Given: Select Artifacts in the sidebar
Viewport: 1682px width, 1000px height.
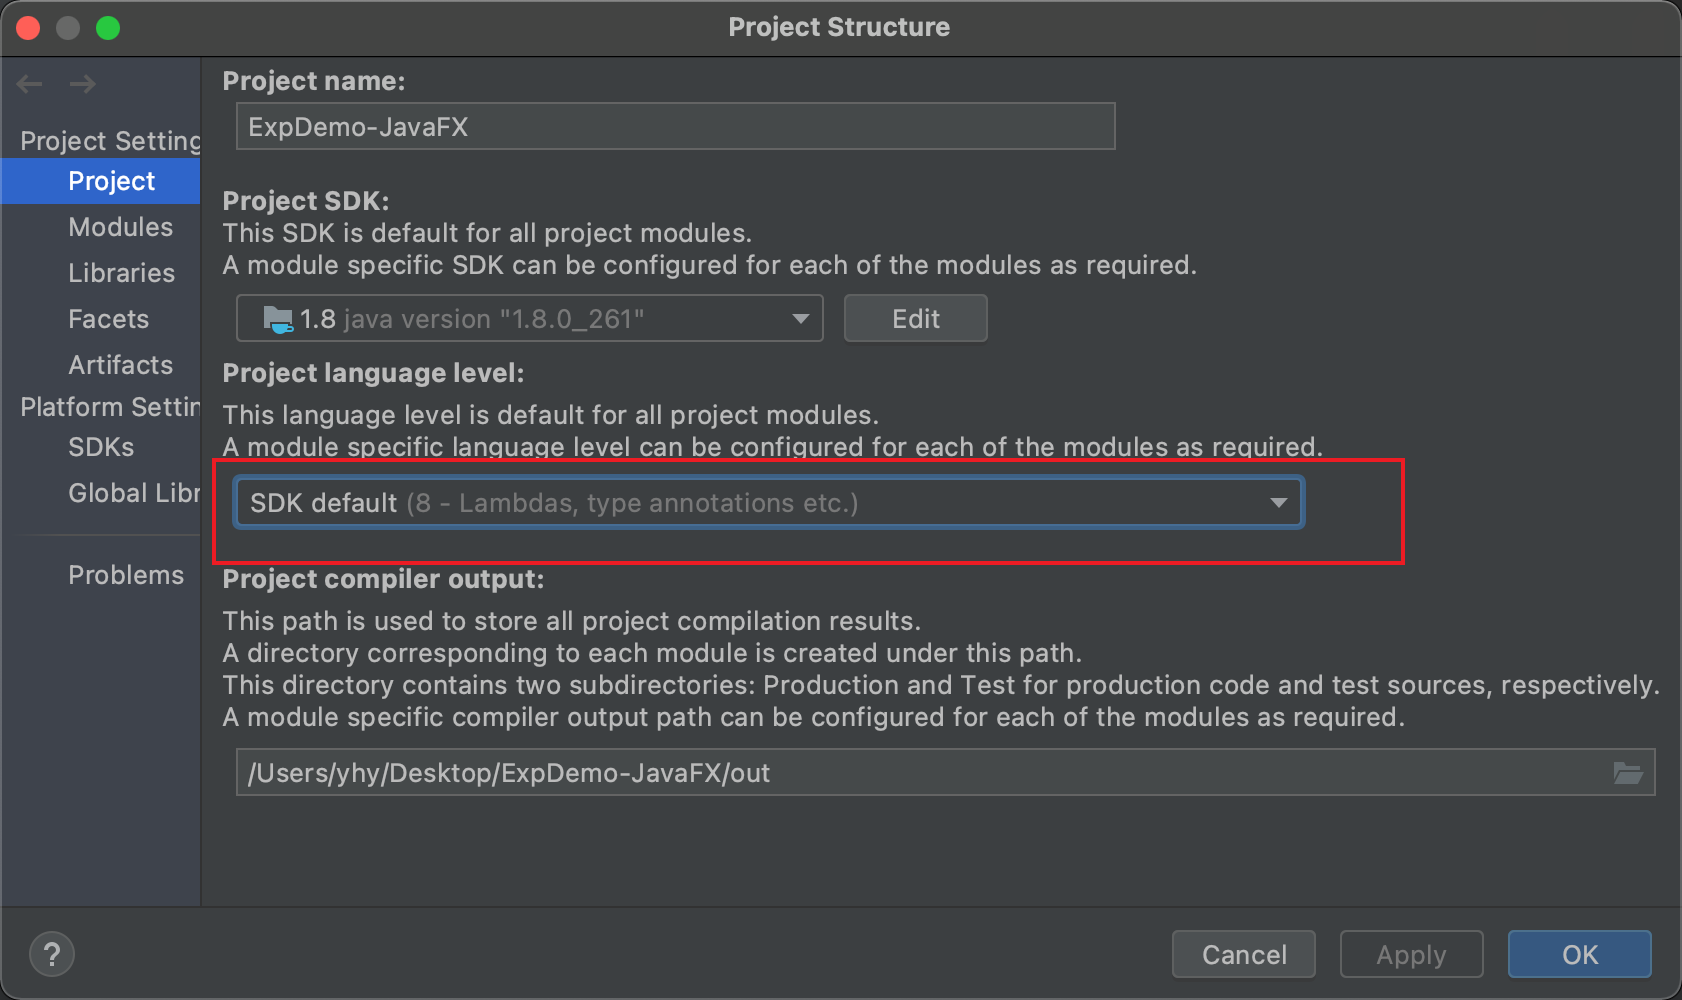Looking at the screenshot, I should (120, 365).
